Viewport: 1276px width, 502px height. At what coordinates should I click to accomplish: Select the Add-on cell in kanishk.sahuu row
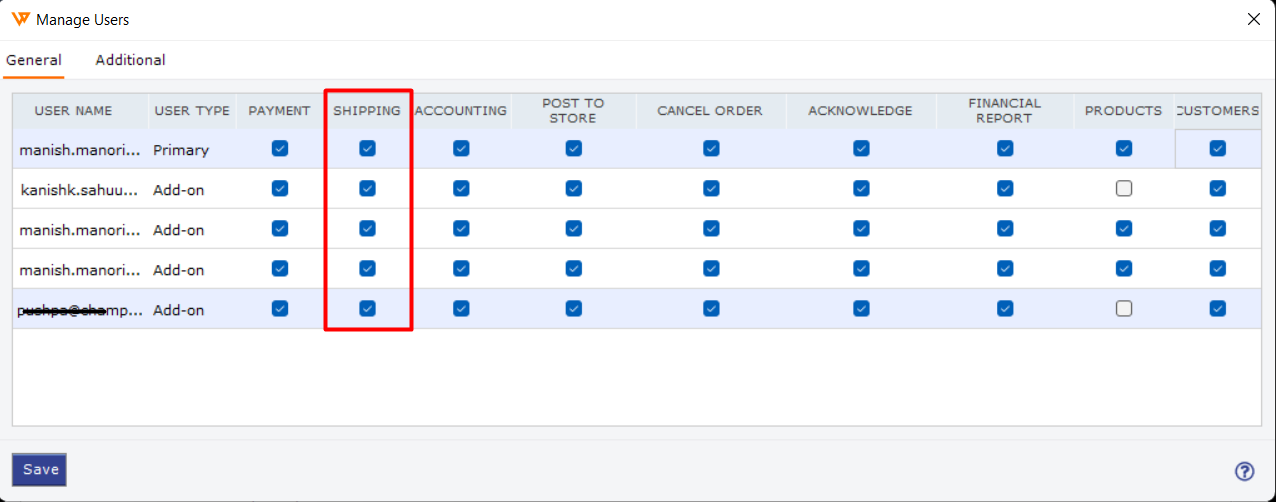click(x=192, y=189)
